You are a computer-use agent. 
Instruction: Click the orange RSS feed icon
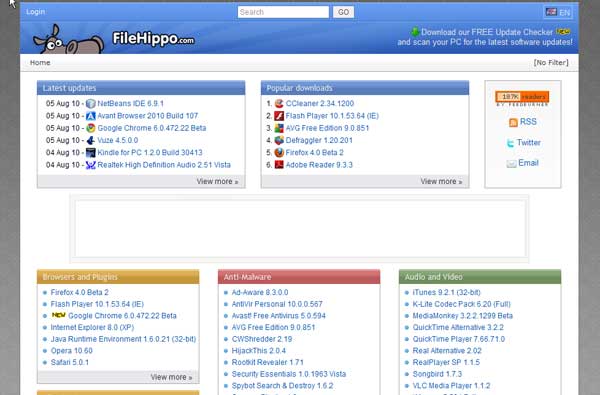pyautogui.click(x=513, y=122)
